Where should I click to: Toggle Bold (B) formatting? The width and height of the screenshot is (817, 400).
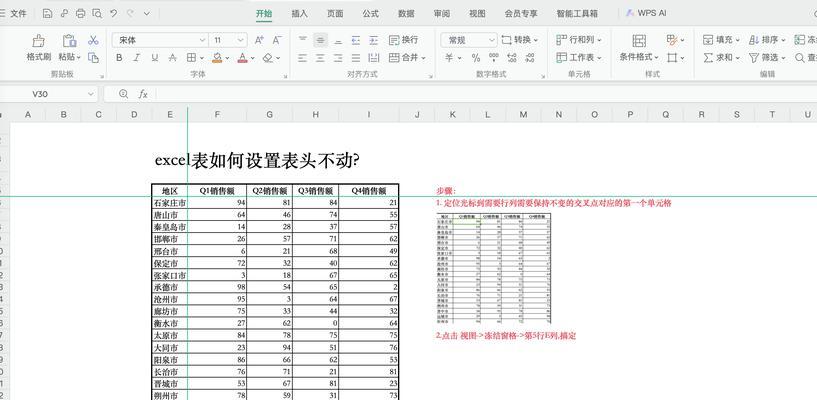[119, 58]
